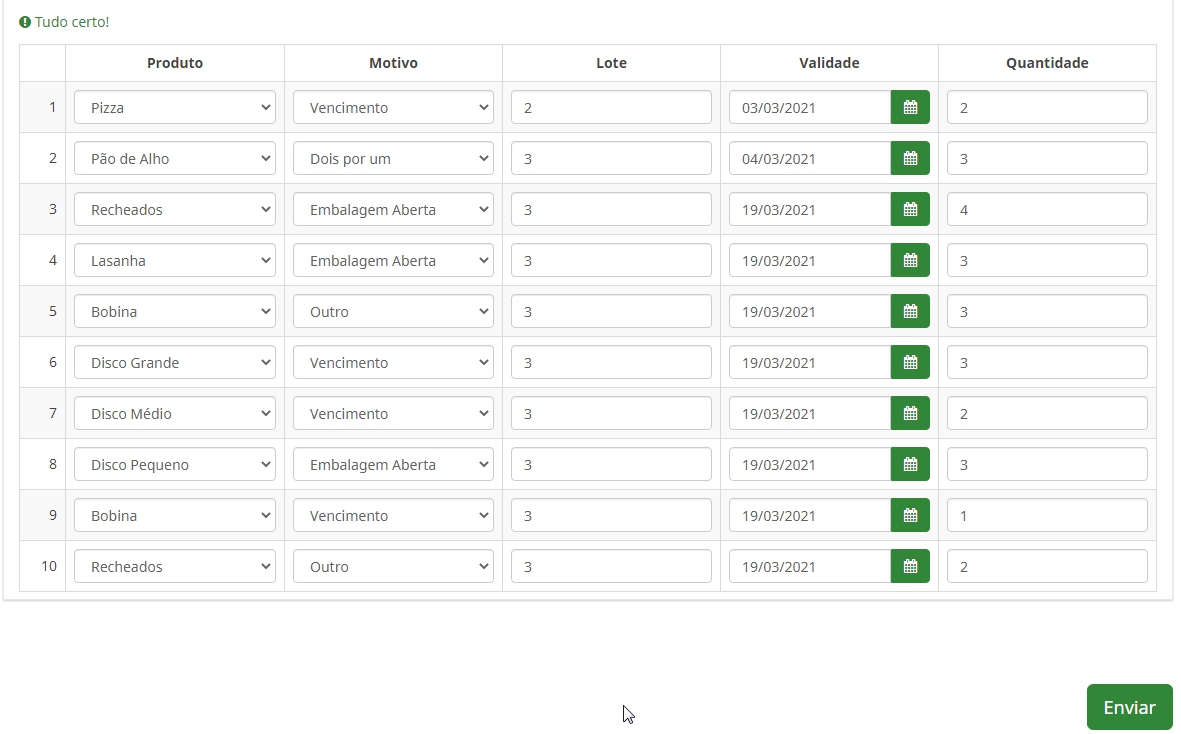
Task: Open the Embalagem Aberta motivo dropdown in row 4
Action: point(393,260)
